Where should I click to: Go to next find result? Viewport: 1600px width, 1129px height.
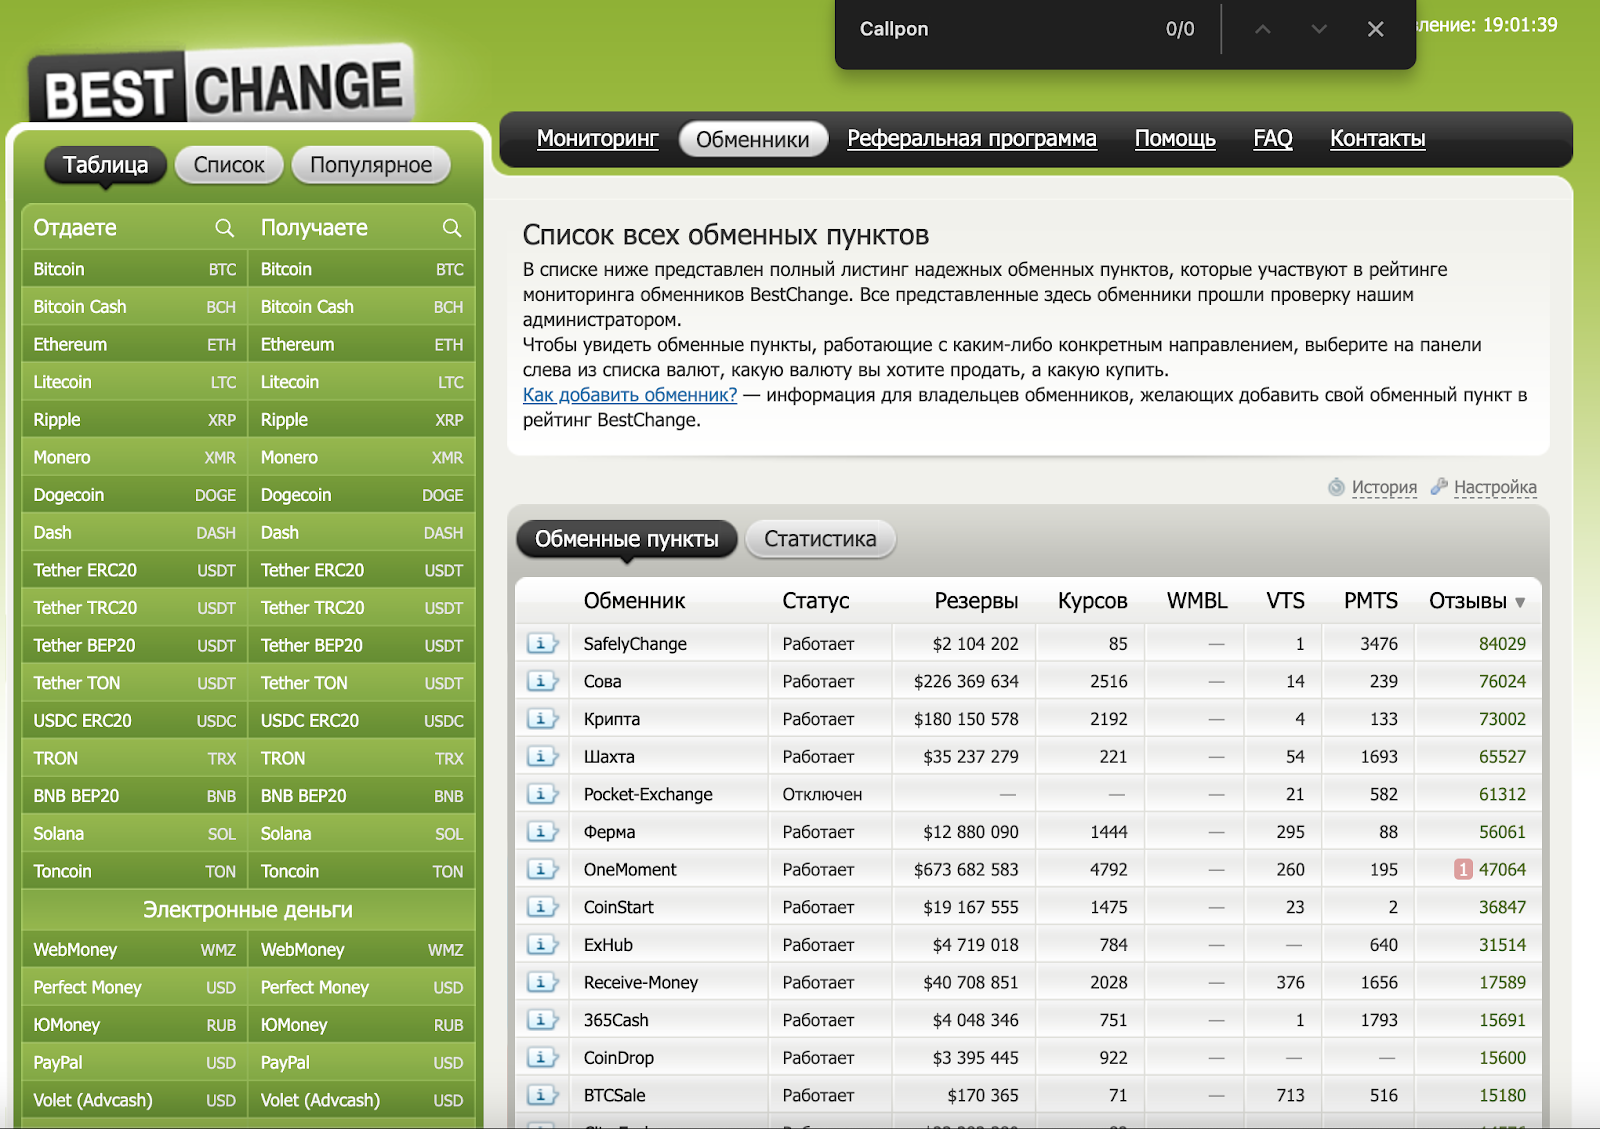click(1319, 29)
